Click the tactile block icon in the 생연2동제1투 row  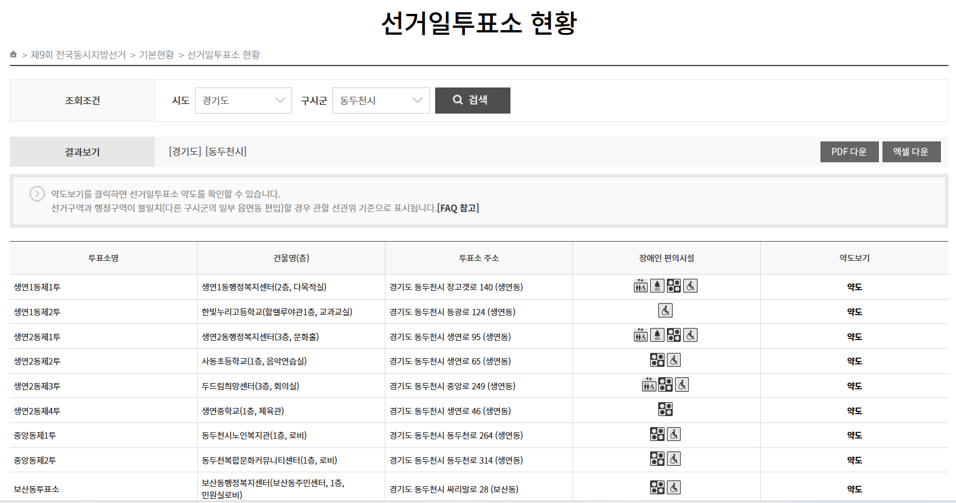pyautogui.click(x=674, y=335)
